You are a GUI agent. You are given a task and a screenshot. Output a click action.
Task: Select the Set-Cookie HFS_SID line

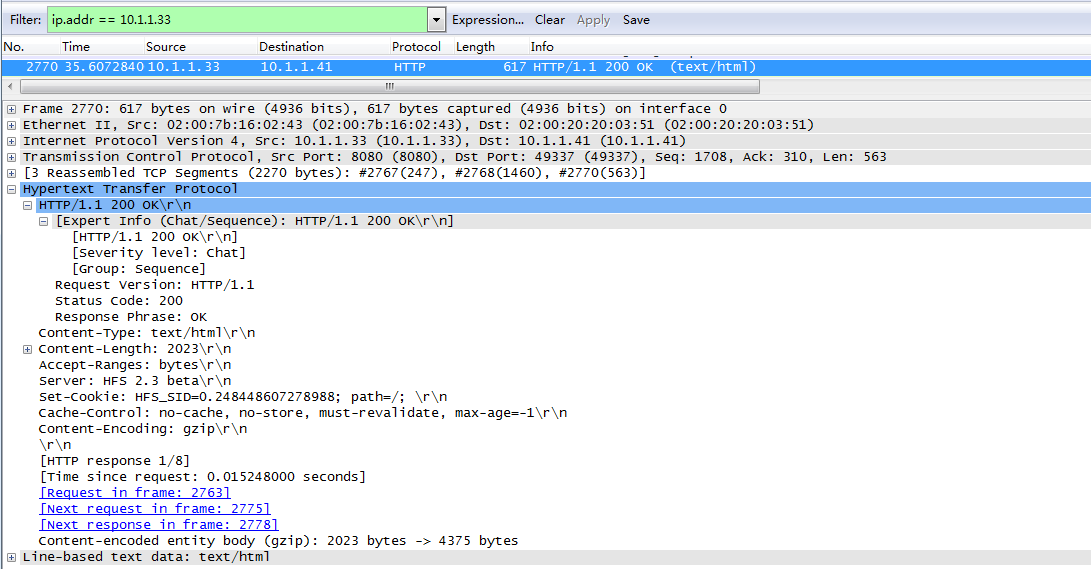243,396
